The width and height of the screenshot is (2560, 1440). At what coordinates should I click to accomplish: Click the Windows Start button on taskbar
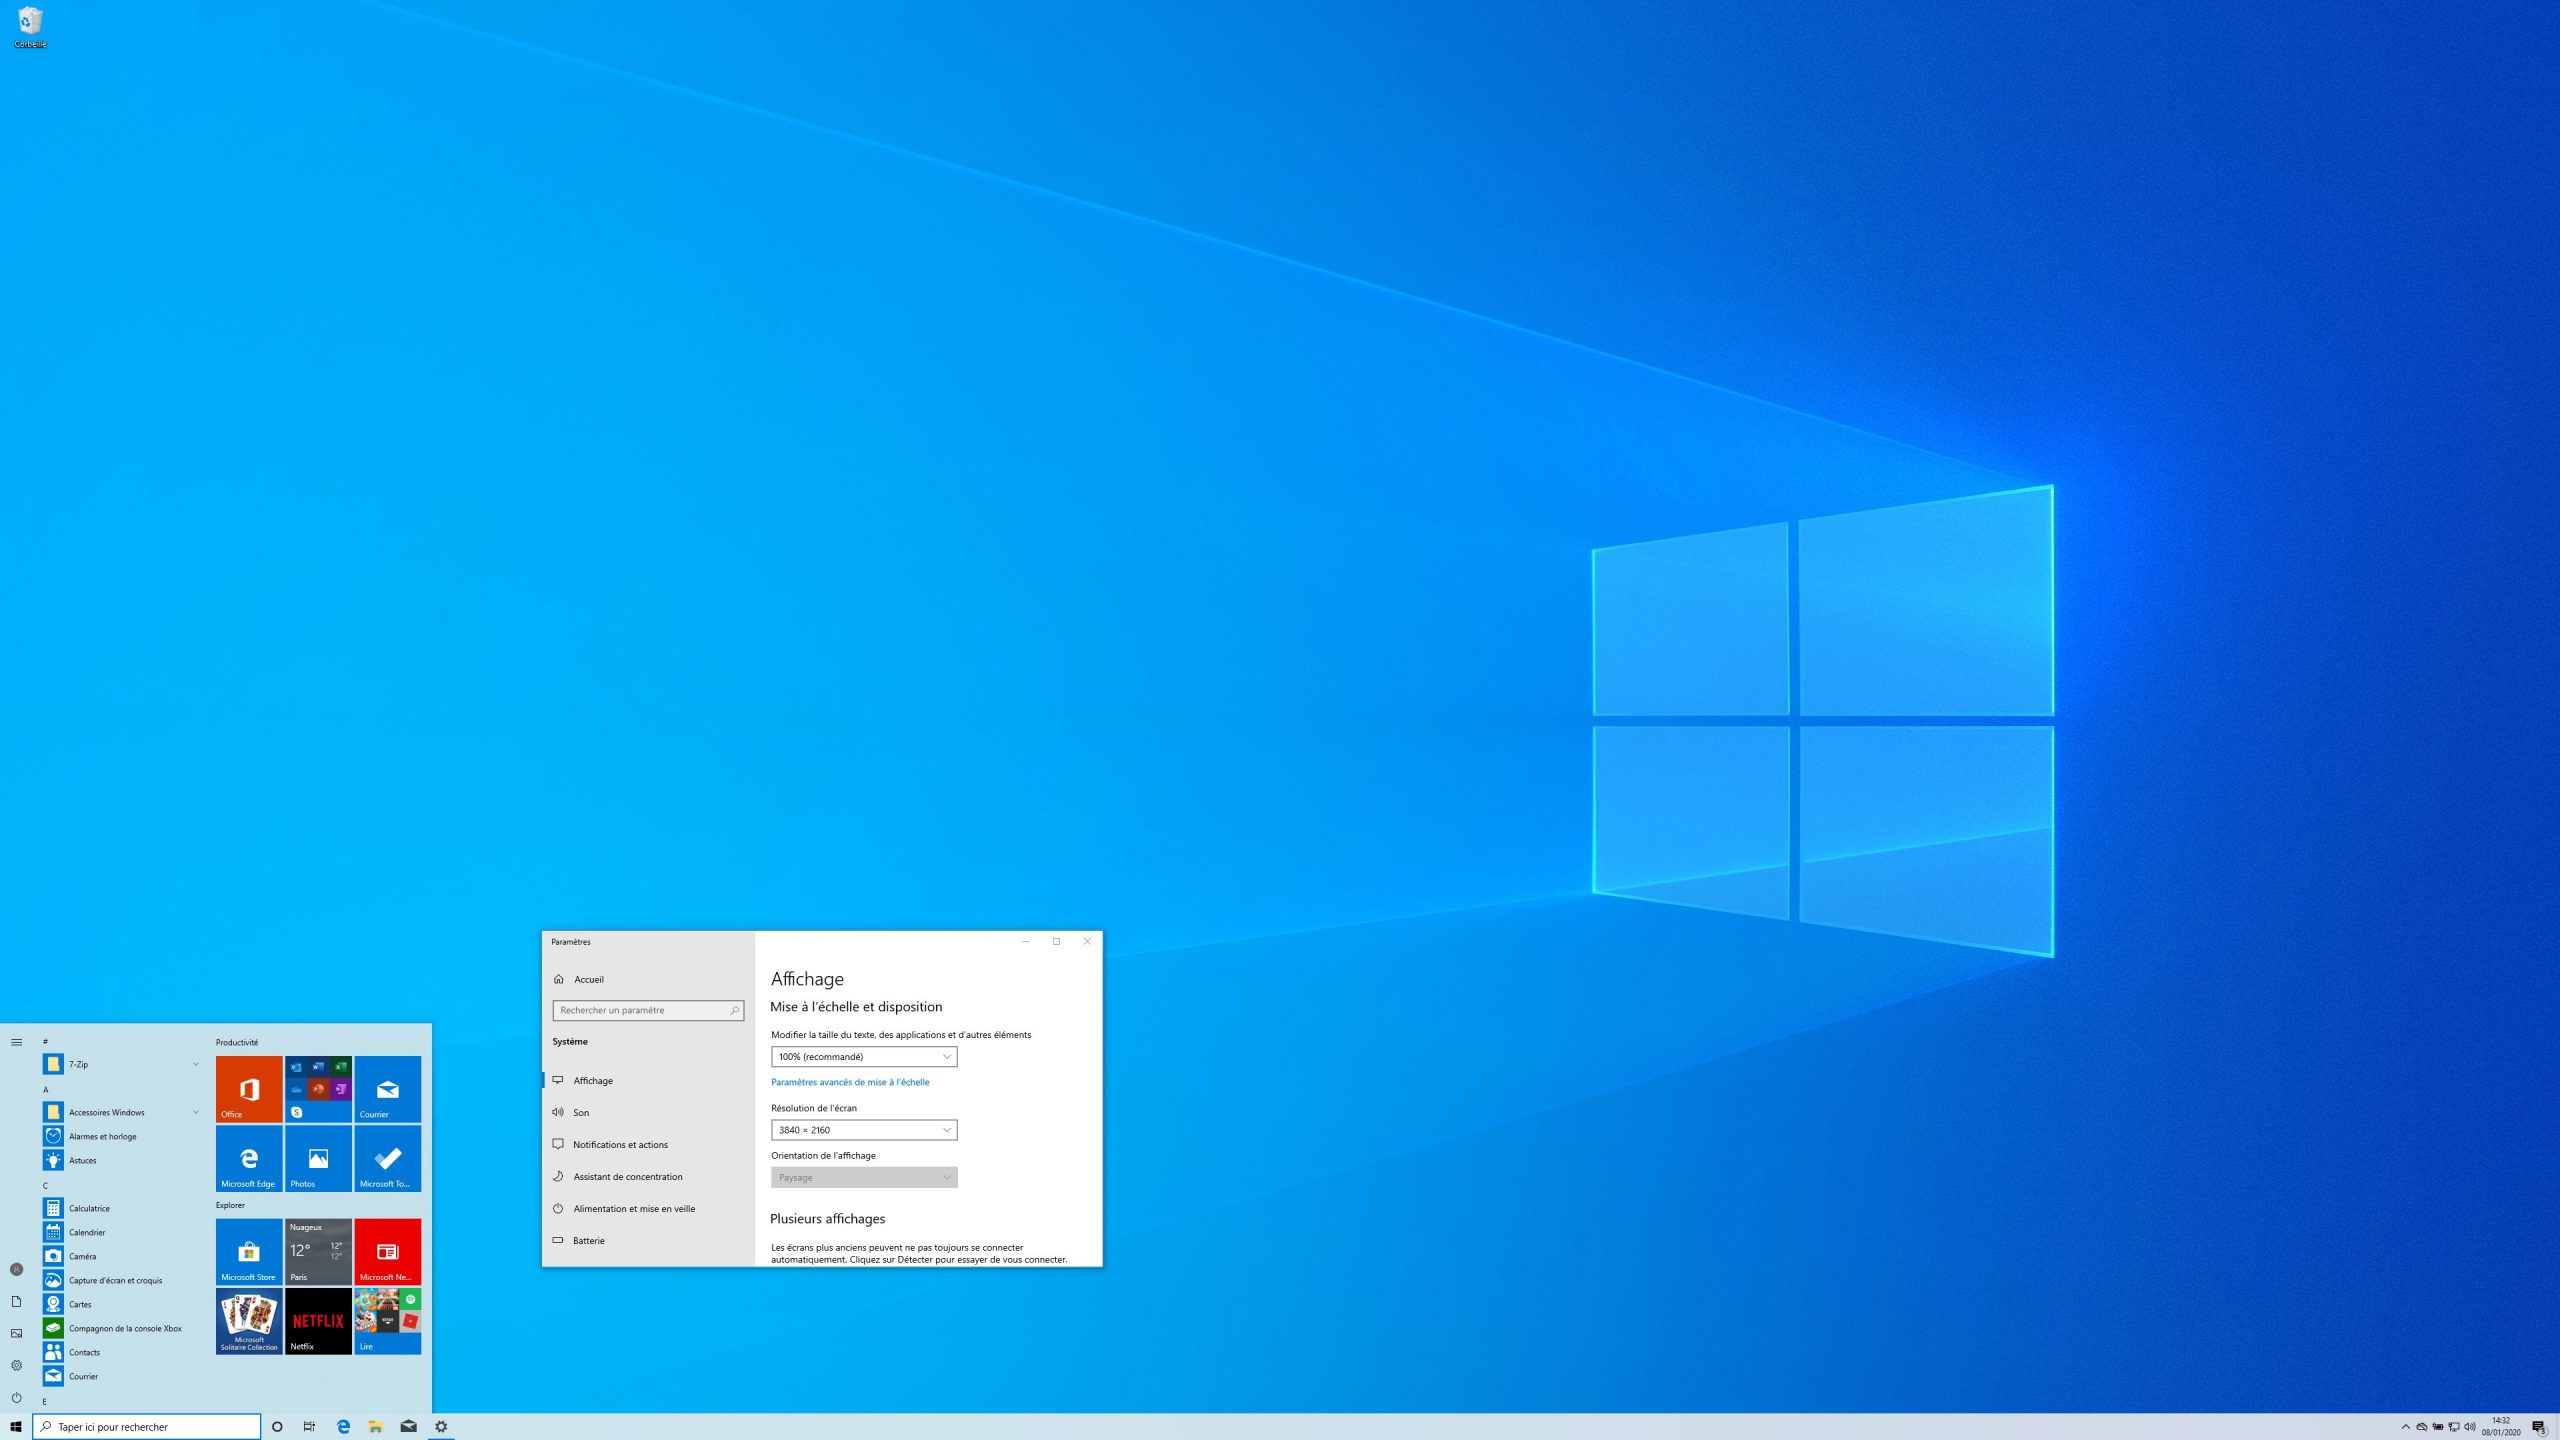(16, 1427)
